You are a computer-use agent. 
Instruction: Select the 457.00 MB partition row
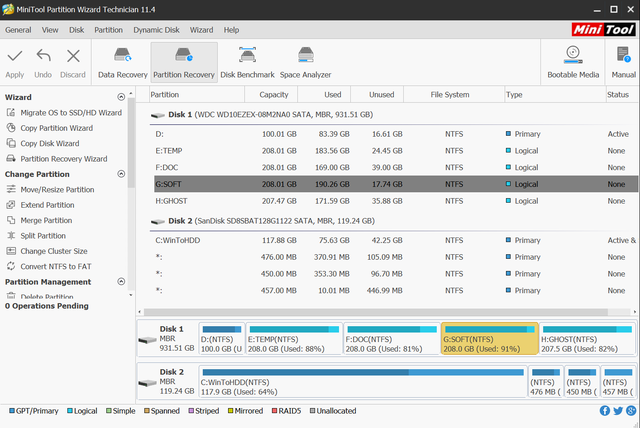point(396,291)
